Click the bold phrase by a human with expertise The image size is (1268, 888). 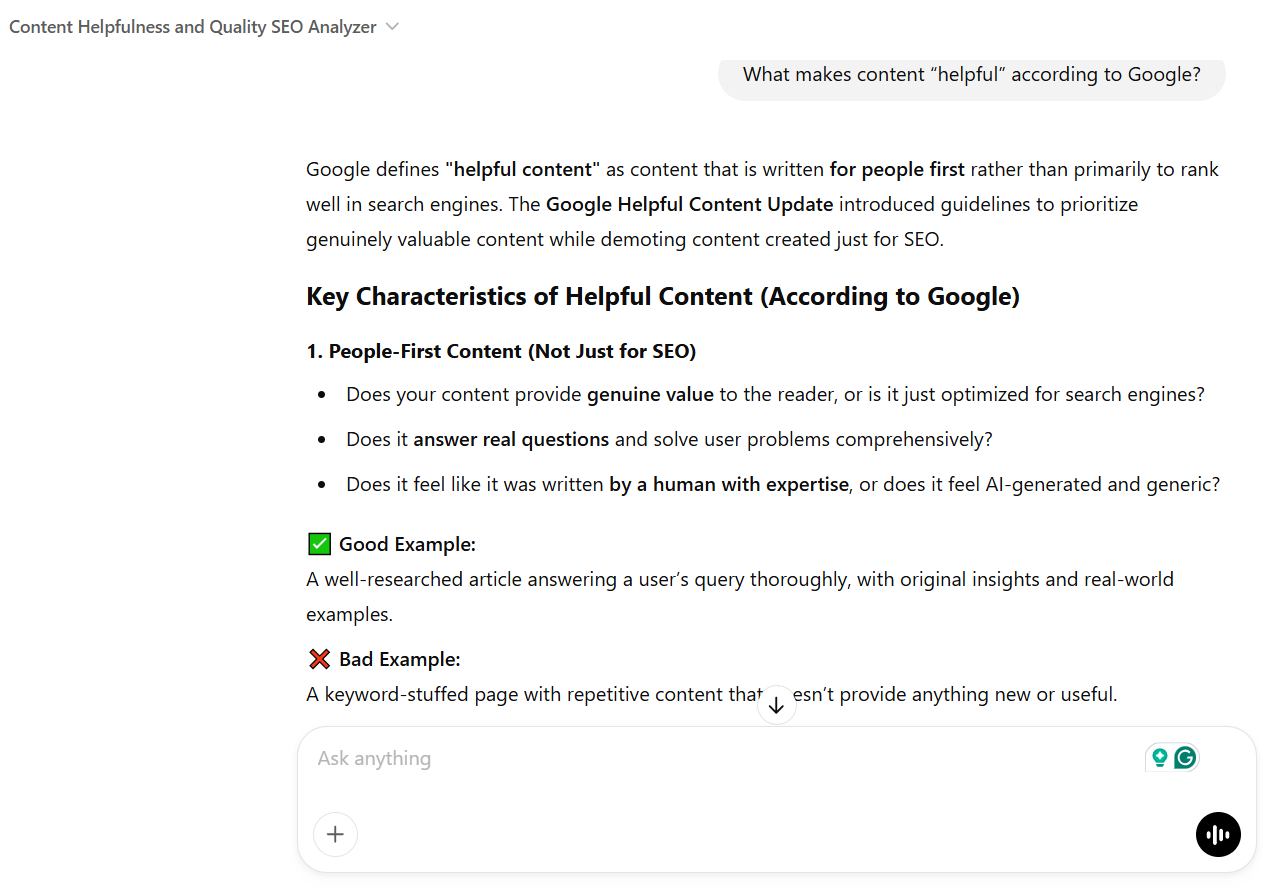pos(729,484)
